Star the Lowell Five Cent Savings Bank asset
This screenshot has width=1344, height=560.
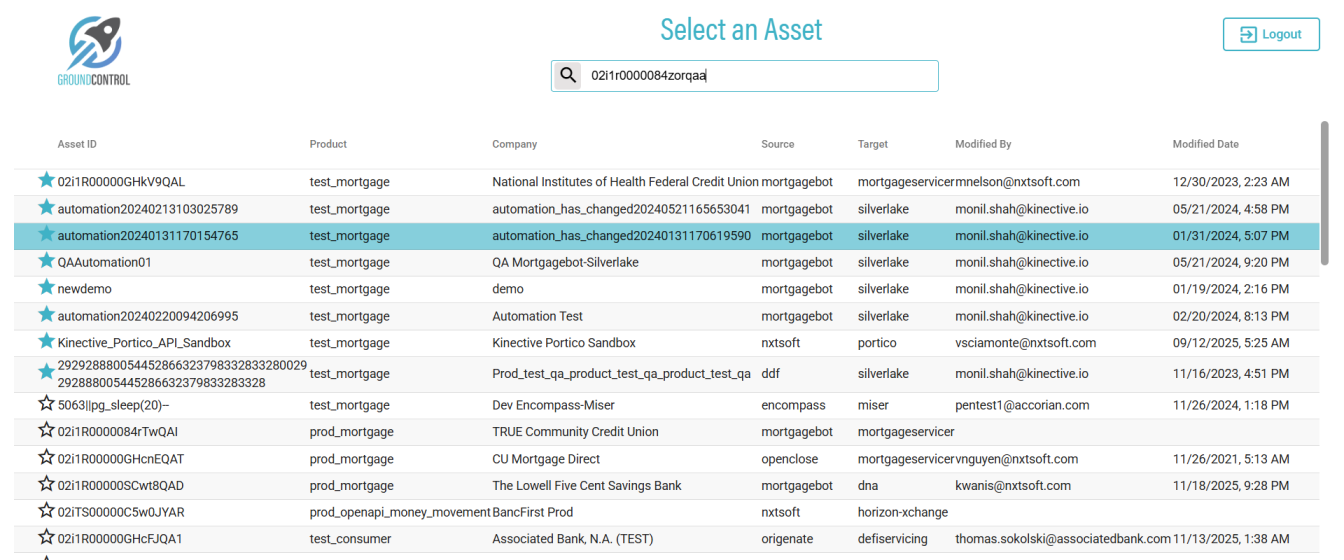pos(46,485)
